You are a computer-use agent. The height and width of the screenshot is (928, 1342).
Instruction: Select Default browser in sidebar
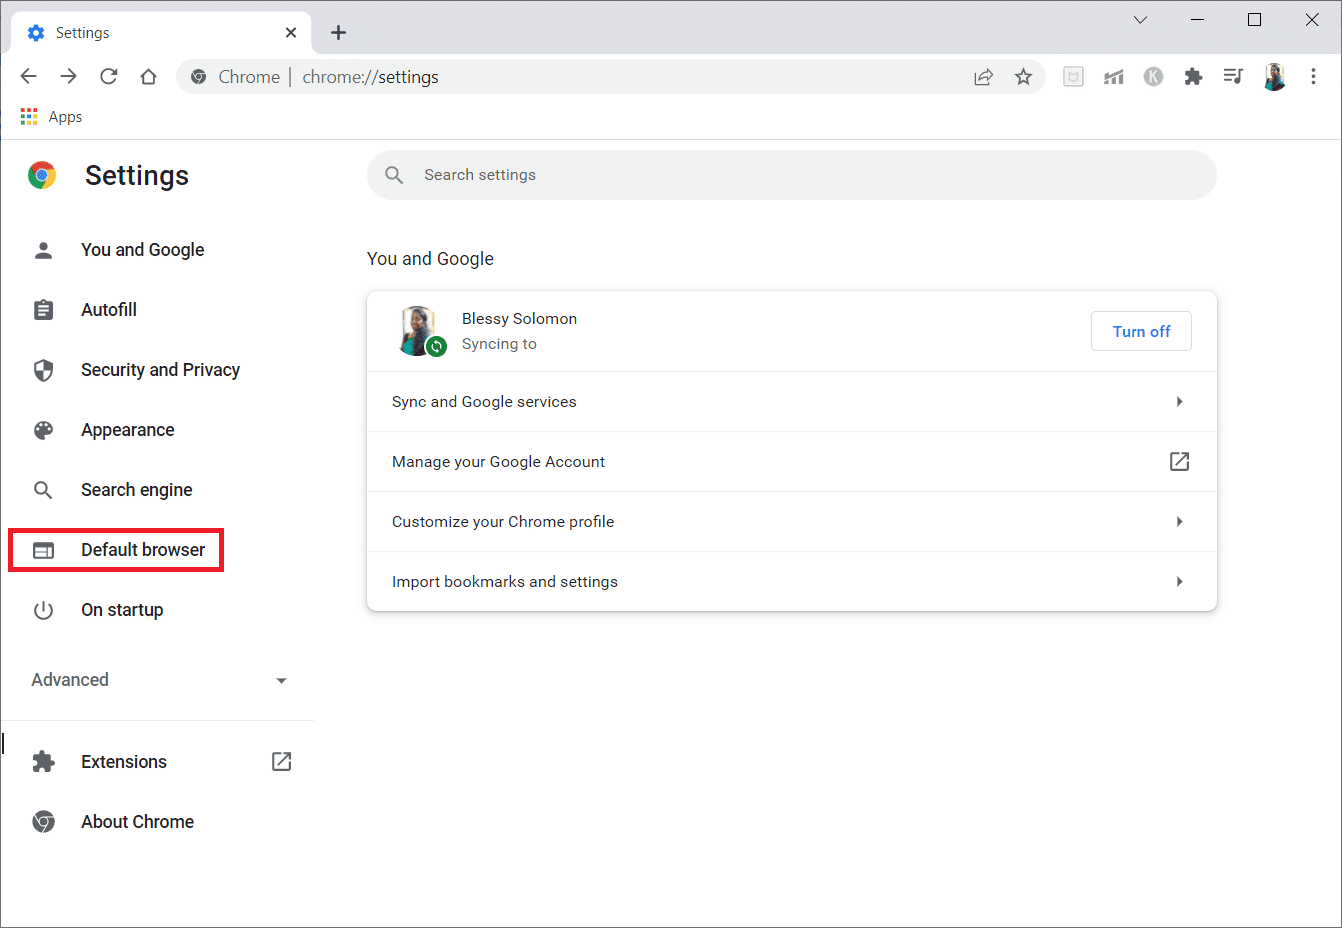pos(142,550)
